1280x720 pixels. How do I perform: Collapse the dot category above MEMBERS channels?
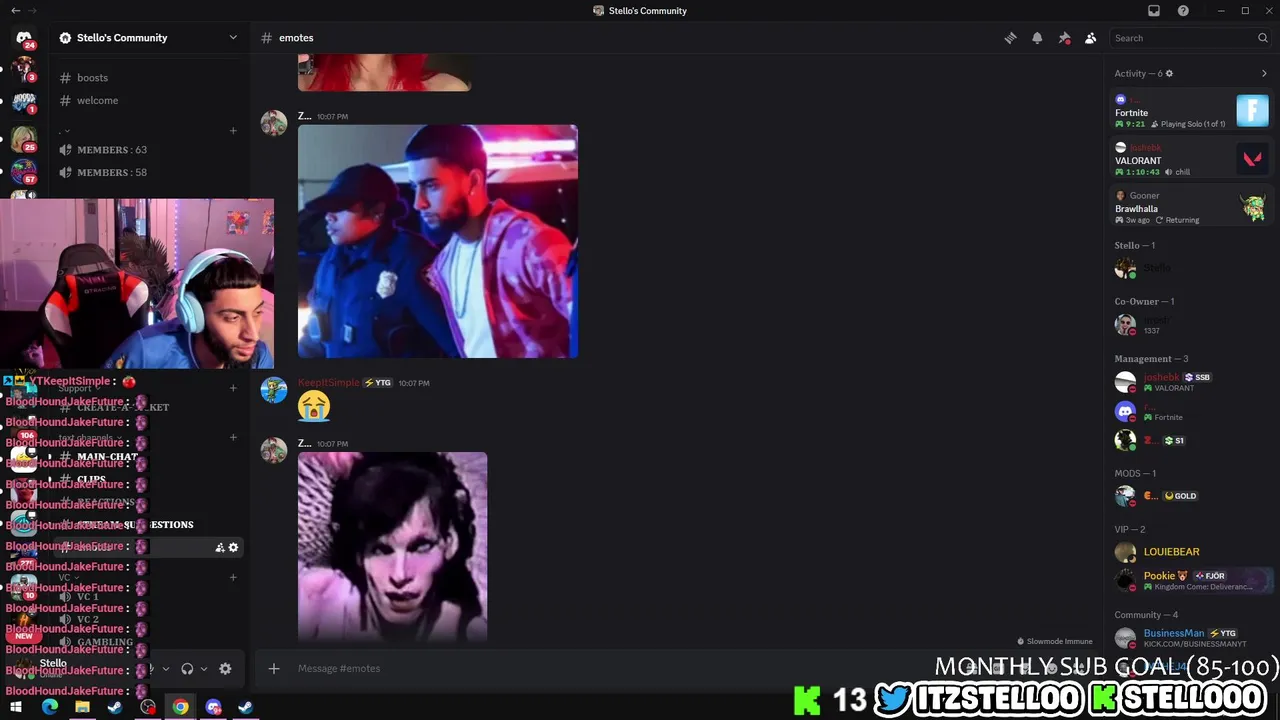tap(64, 130)
